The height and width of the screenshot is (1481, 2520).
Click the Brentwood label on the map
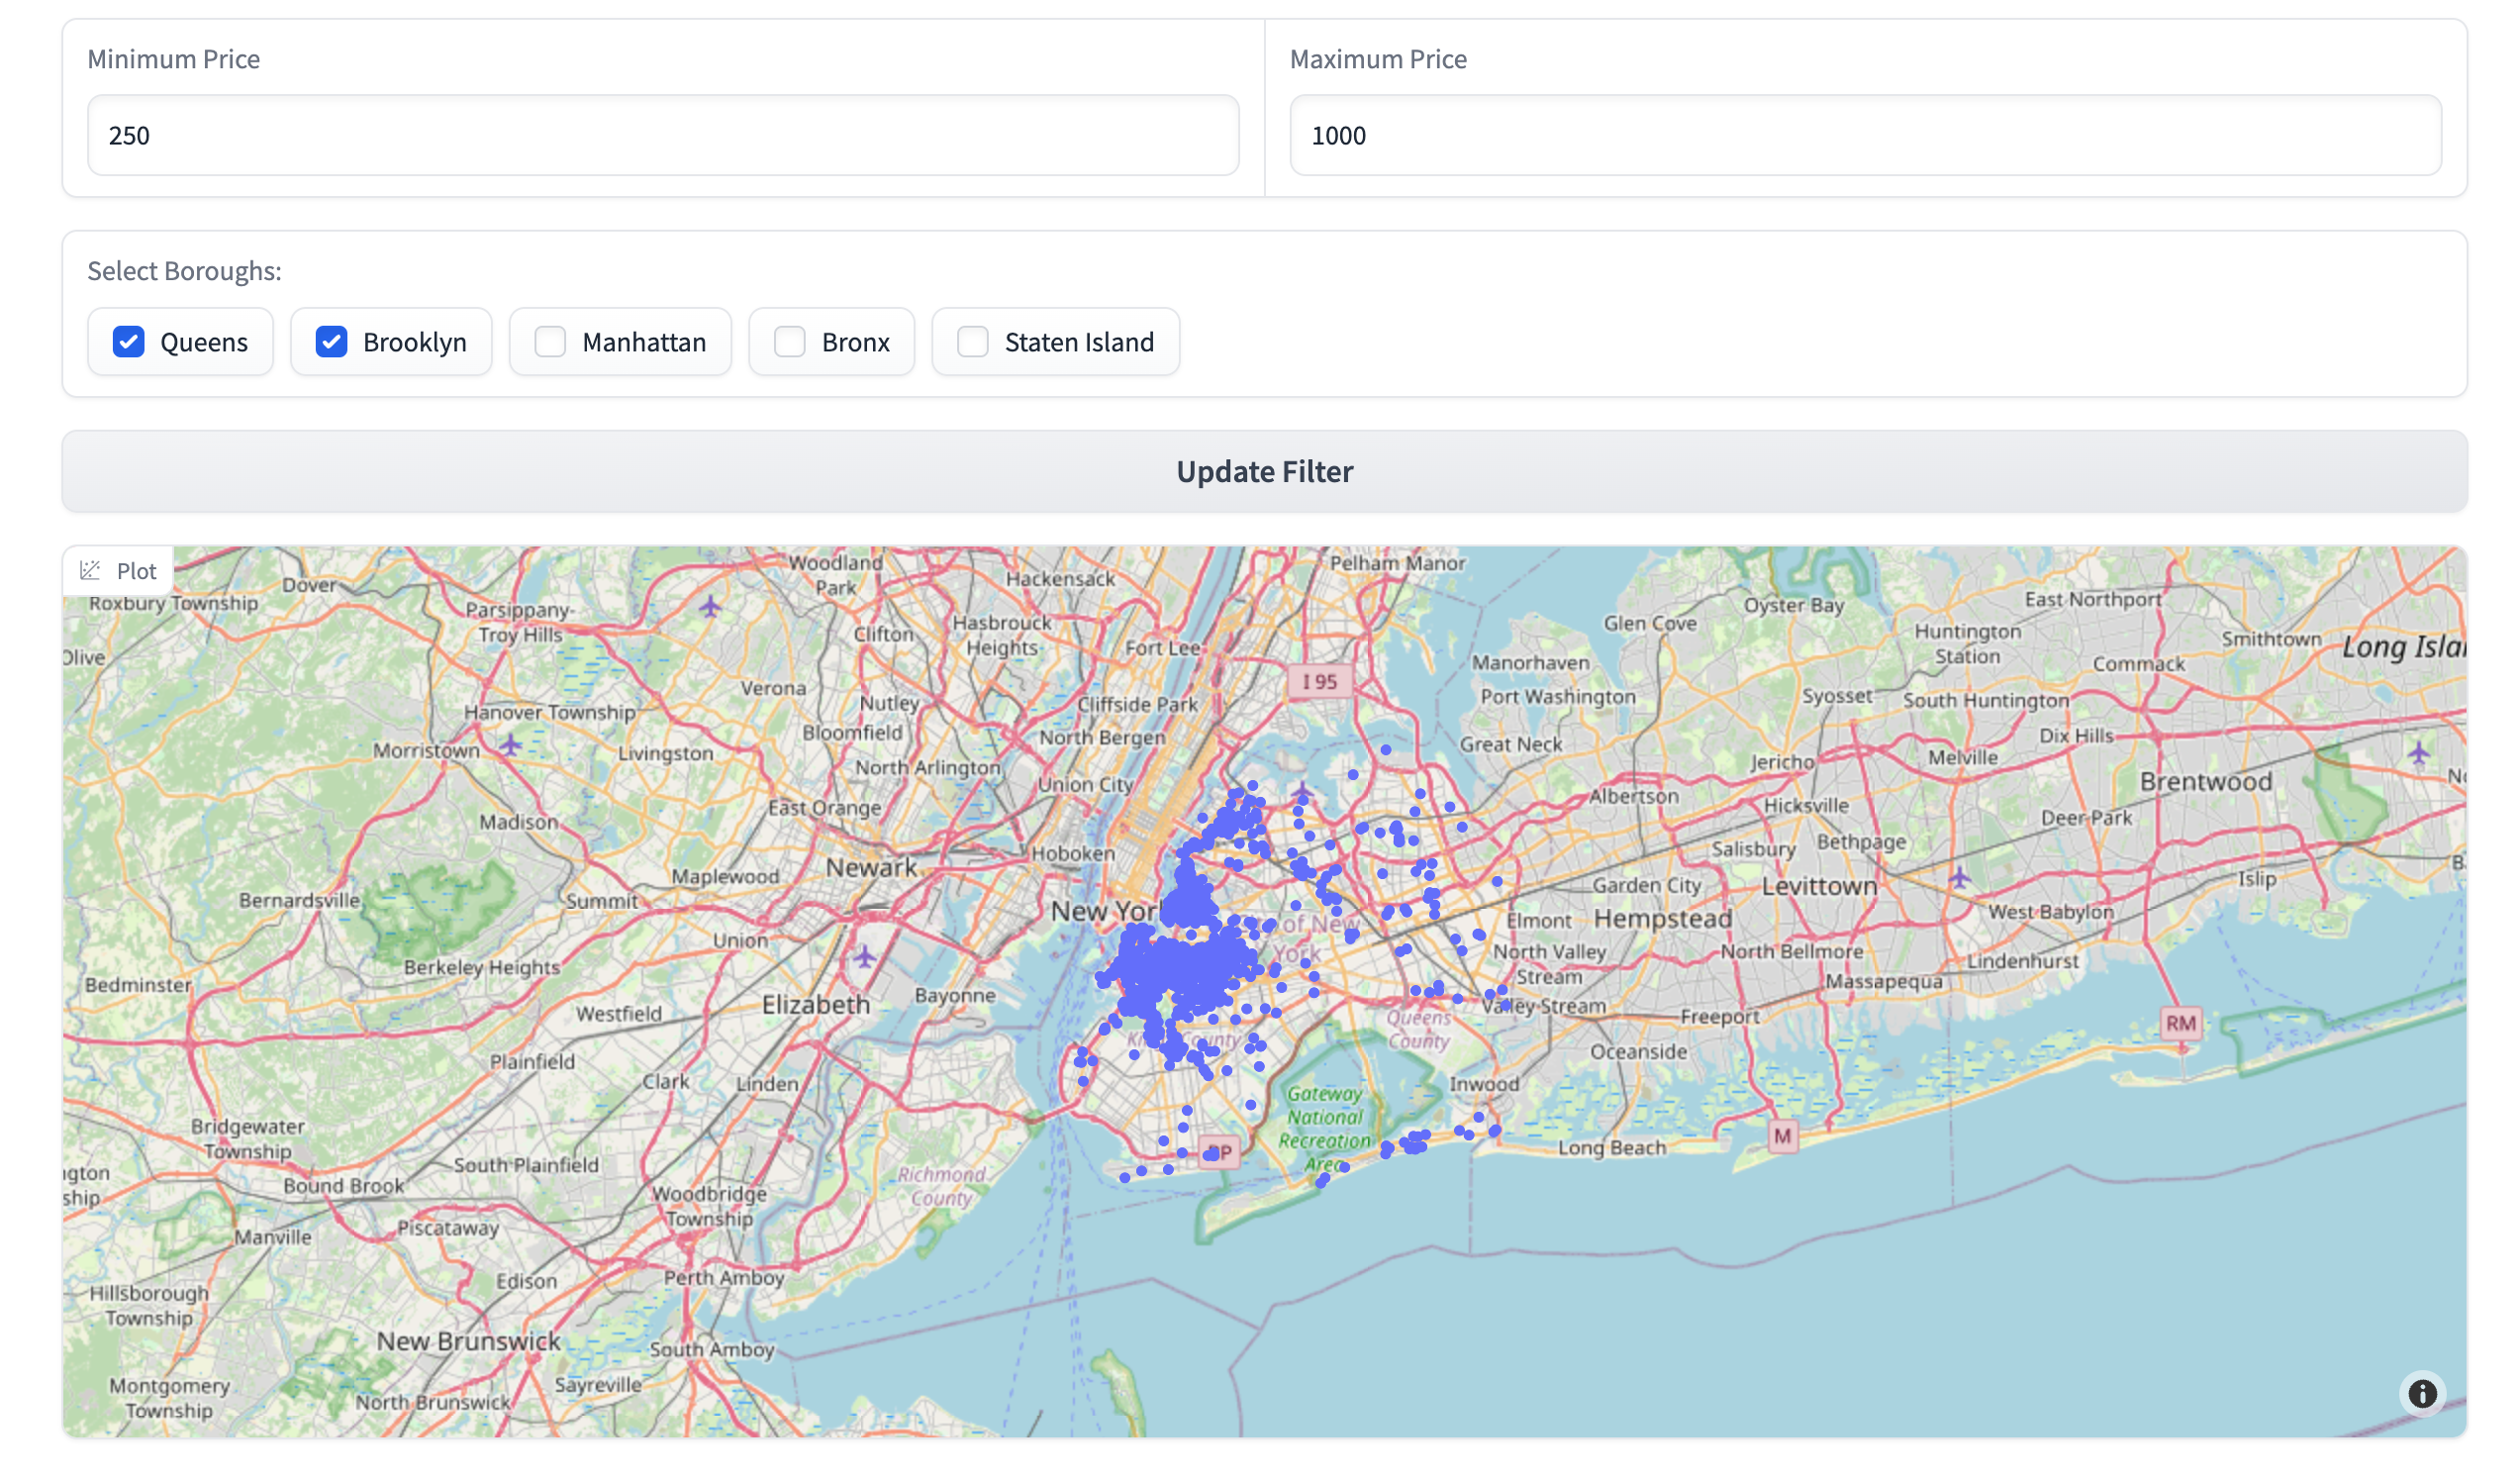2205,782
